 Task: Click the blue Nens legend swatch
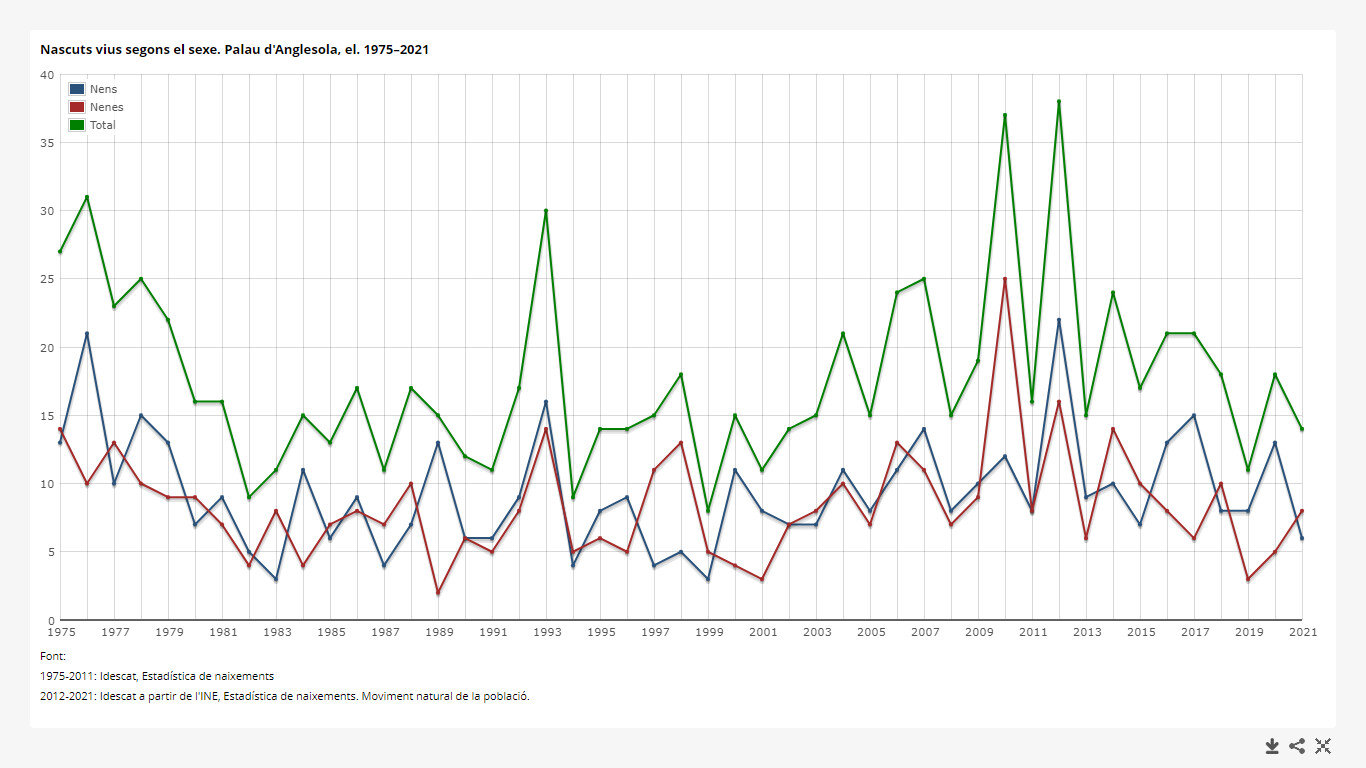(x=77, y=89)
